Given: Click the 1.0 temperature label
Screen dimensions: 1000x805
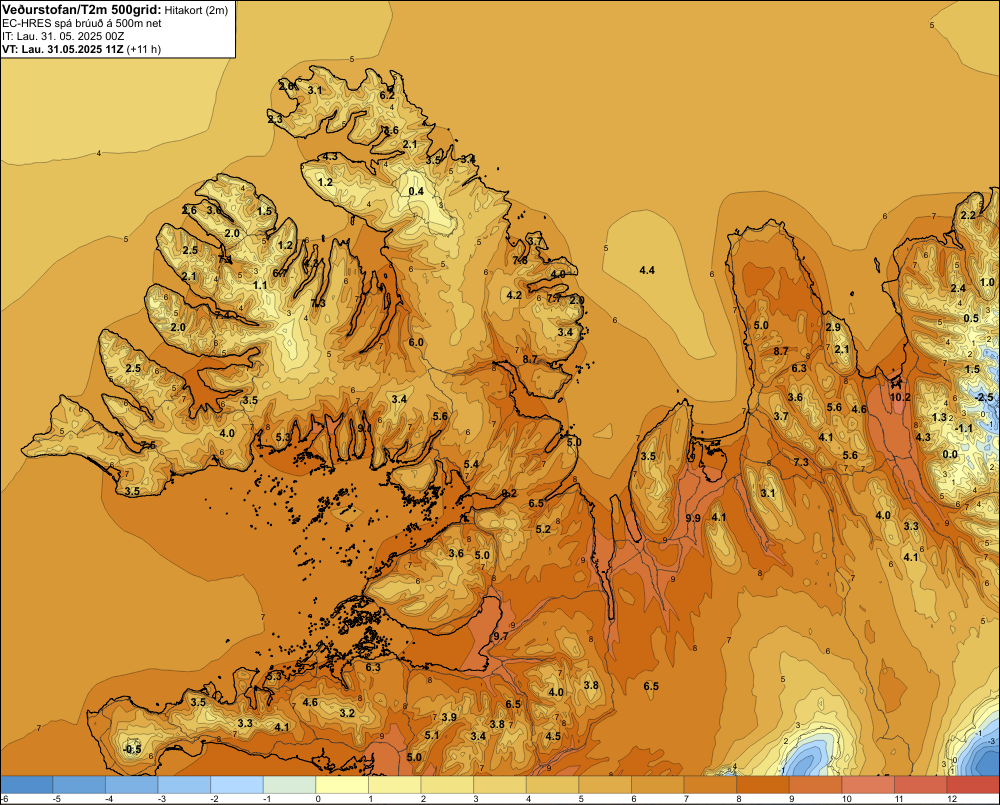Looking at the screenshot, I should tap(987, 282).
